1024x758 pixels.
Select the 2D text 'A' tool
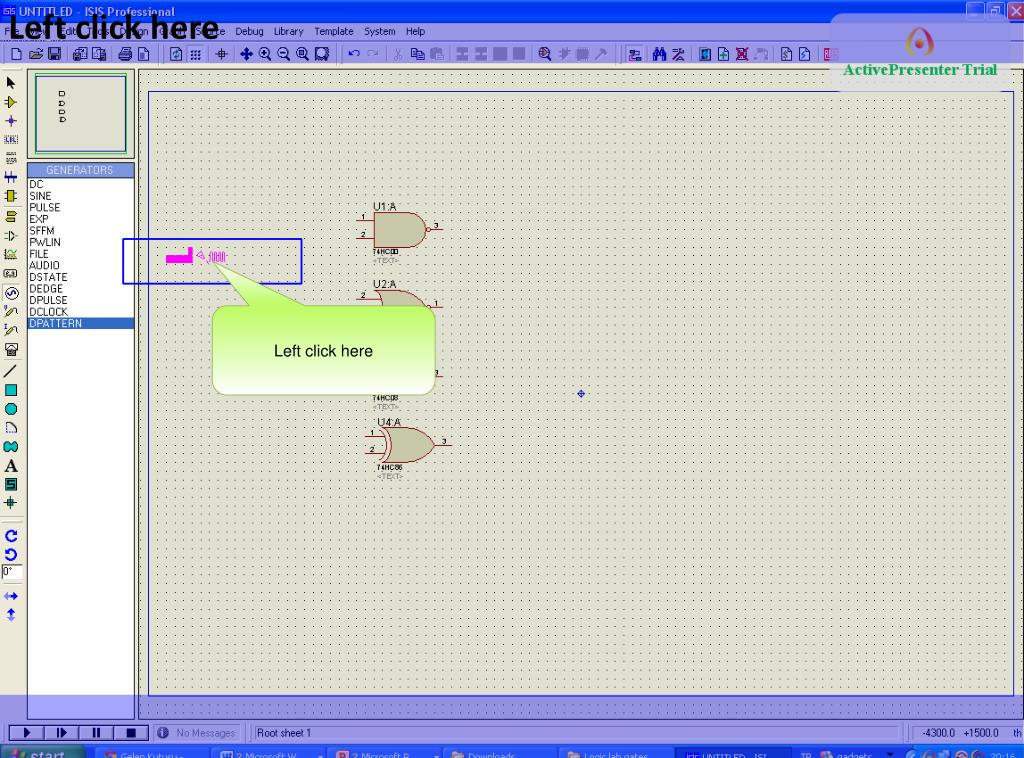pyautogui.click(x=11, y=466)
